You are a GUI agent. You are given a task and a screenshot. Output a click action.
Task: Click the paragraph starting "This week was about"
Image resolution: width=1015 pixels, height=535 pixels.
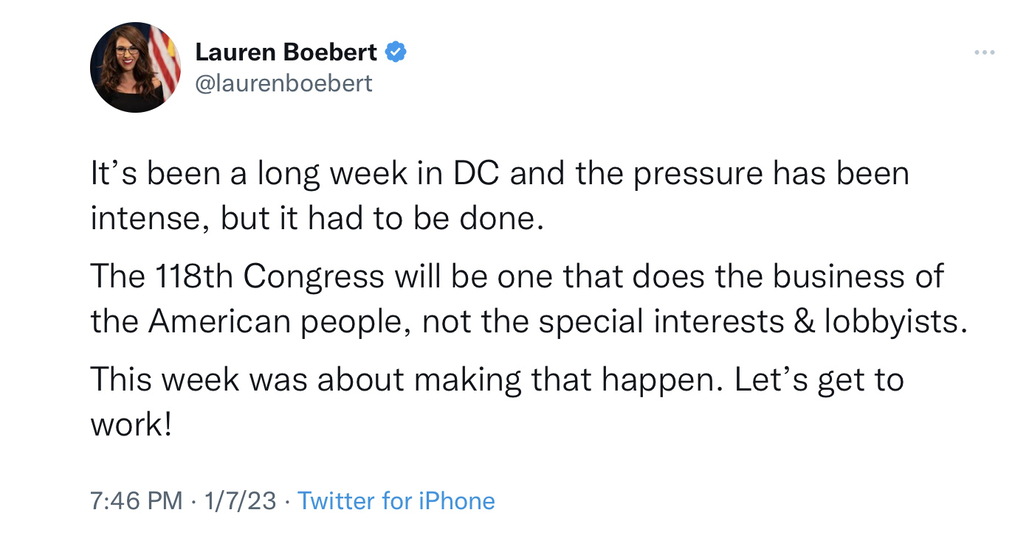coord(497,402)
